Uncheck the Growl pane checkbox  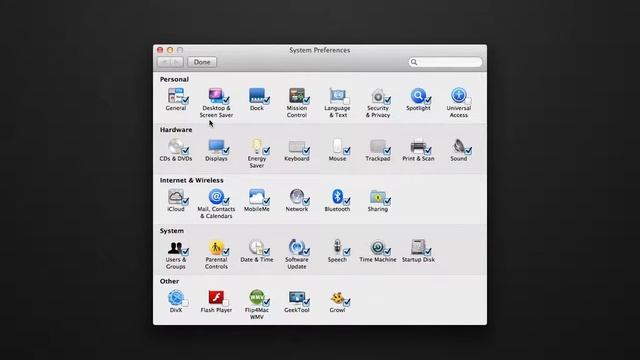[347, 302]
